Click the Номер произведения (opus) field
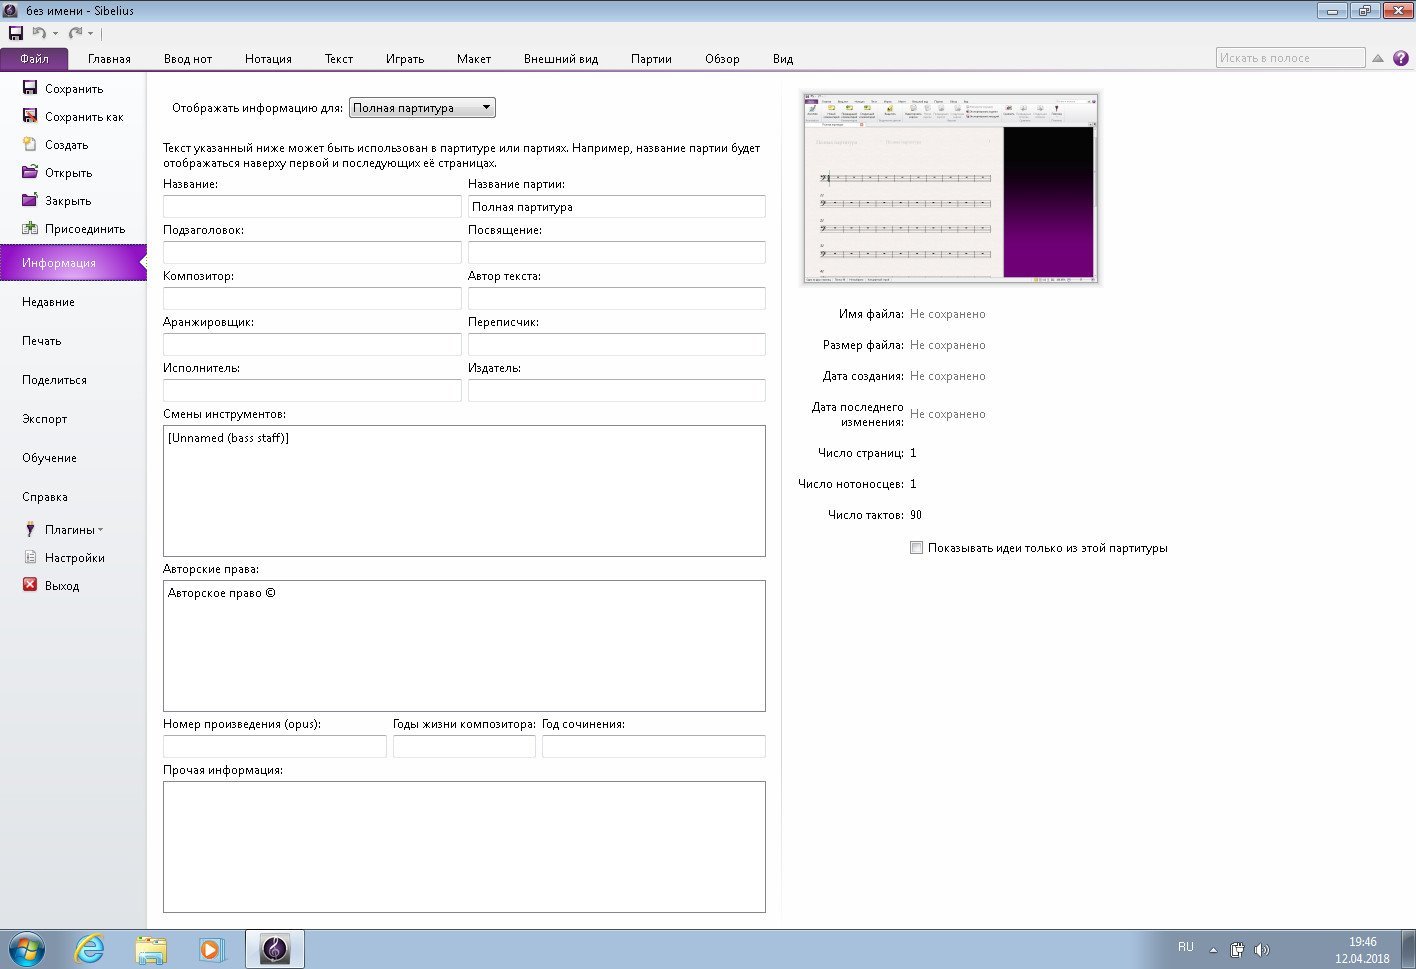 (x=275, y=746)
